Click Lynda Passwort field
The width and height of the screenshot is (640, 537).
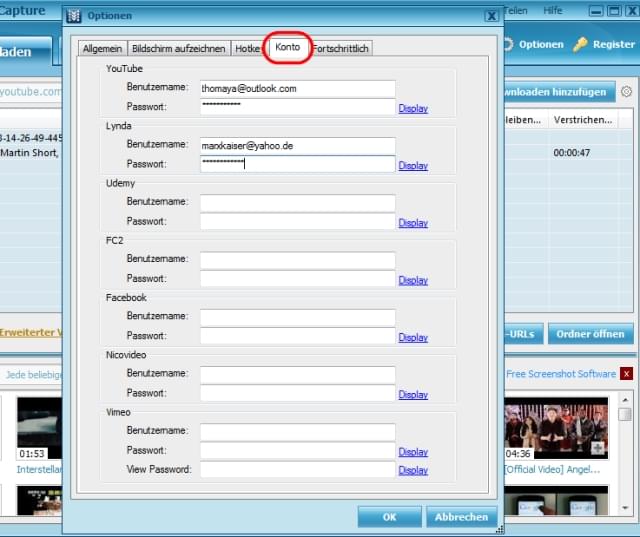(298, 164)
